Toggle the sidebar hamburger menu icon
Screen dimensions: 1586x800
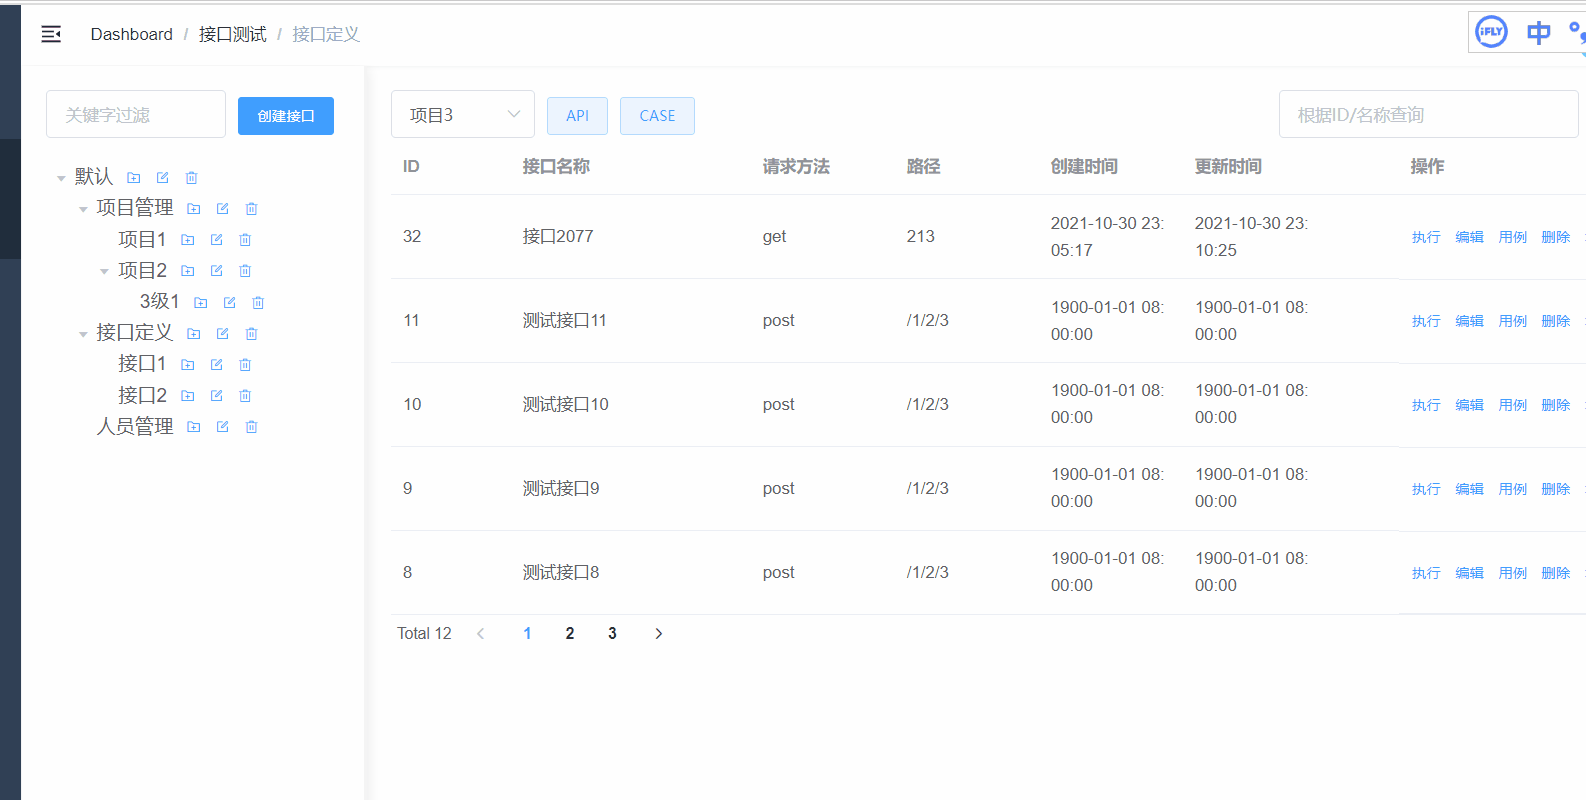coord(51,35)
